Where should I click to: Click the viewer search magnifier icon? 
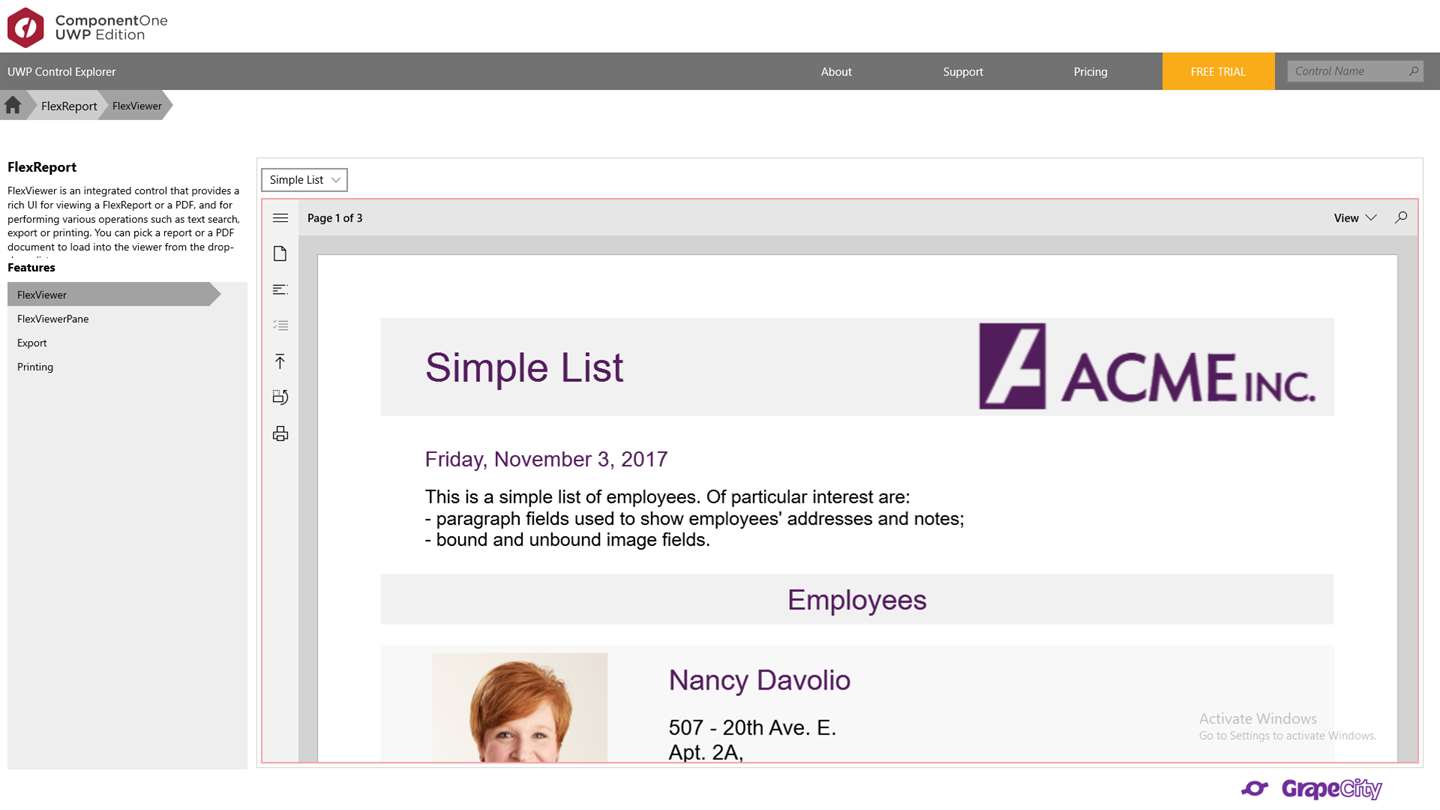[1401, 218]
